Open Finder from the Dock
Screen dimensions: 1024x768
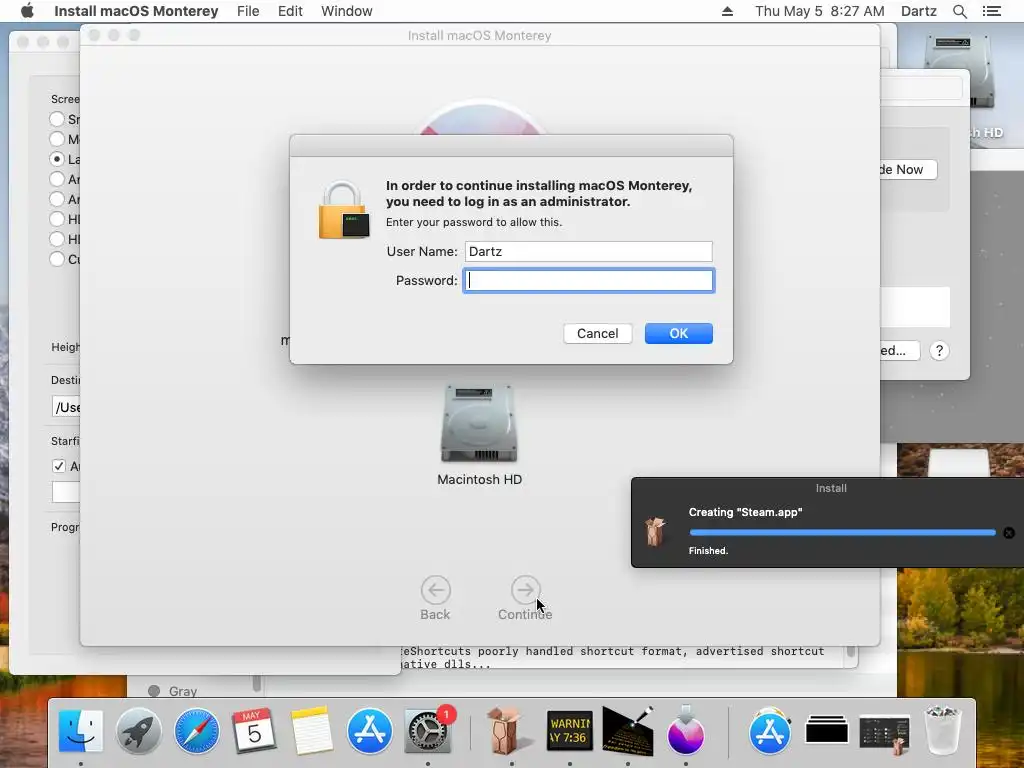coord(81,731)
